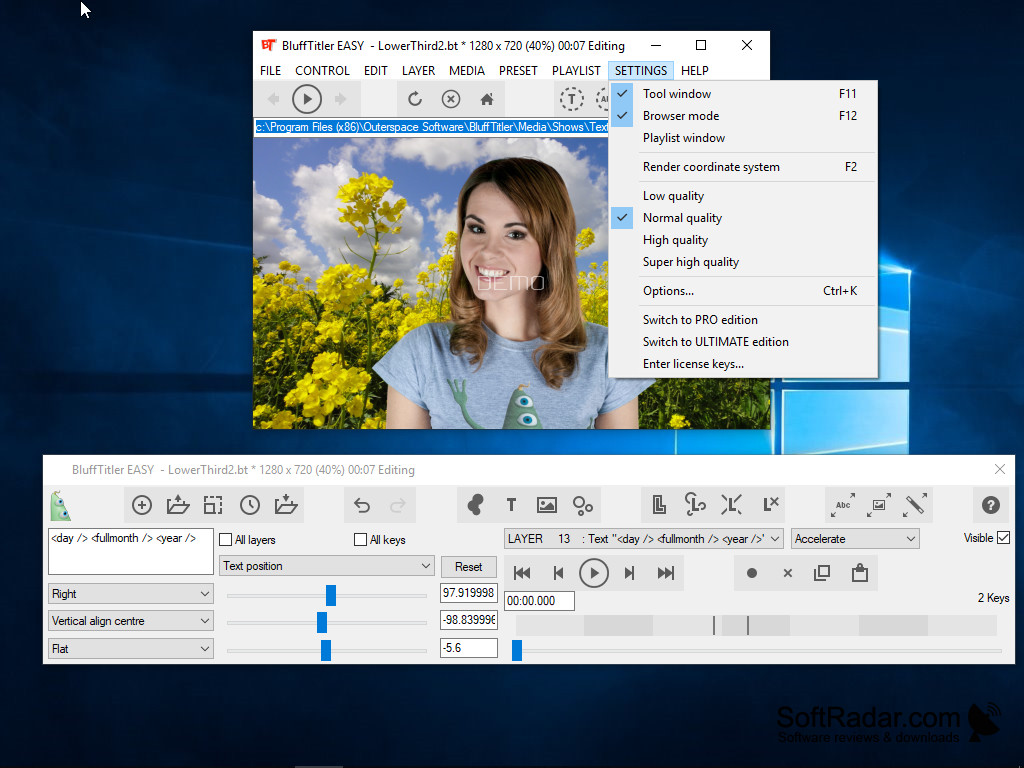Image resolution: width=1024 pixels, height=768 pixels.
Task: Click the back arrow in main toolbar
Action: point(274,99)
